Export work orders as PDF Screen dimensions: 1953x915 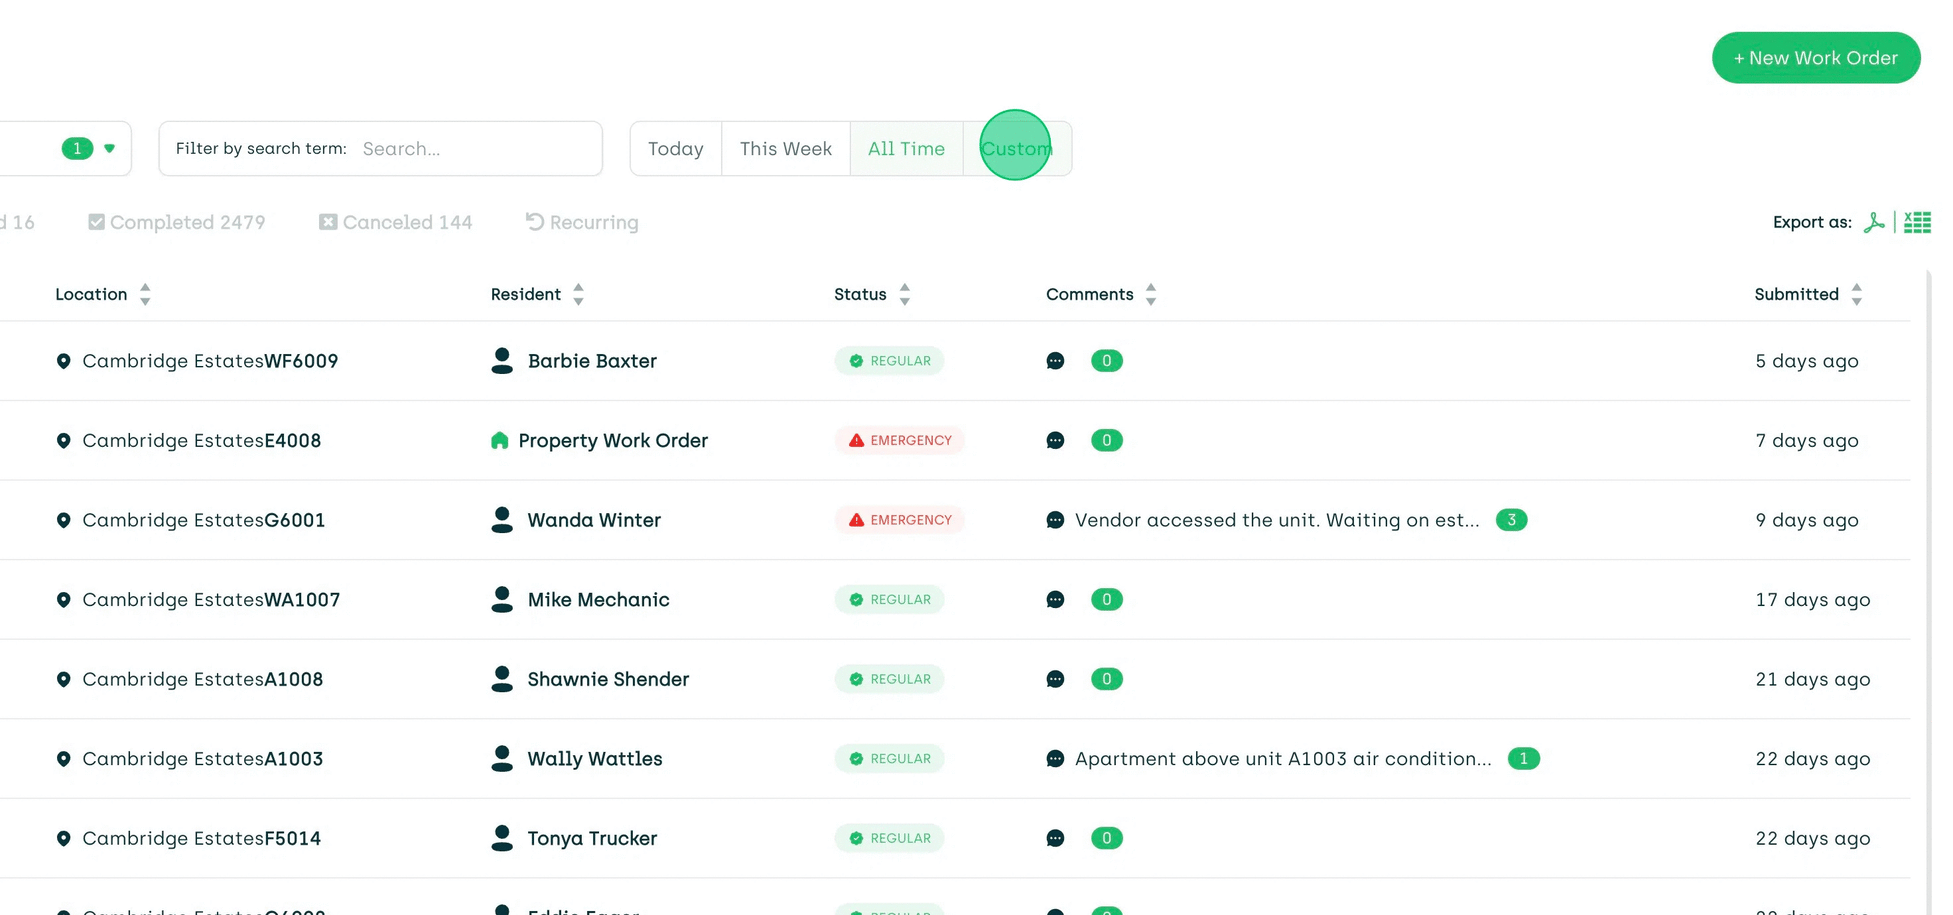[1875, 222]
